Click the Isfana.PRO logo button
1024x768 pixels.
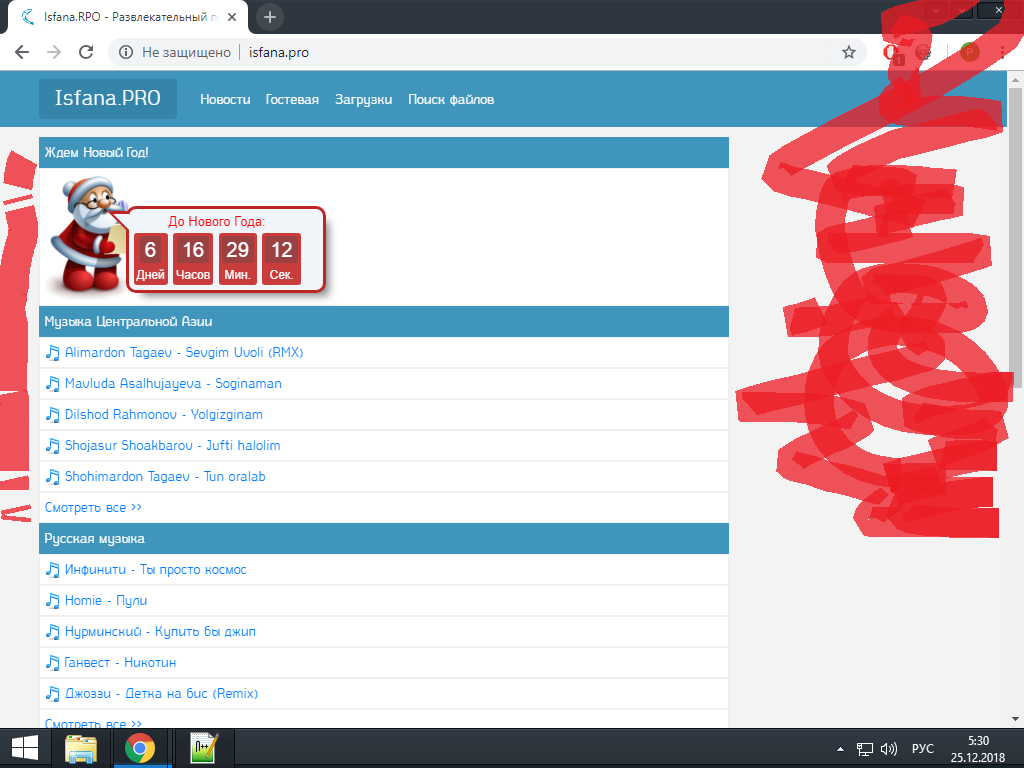click(108, 99)
